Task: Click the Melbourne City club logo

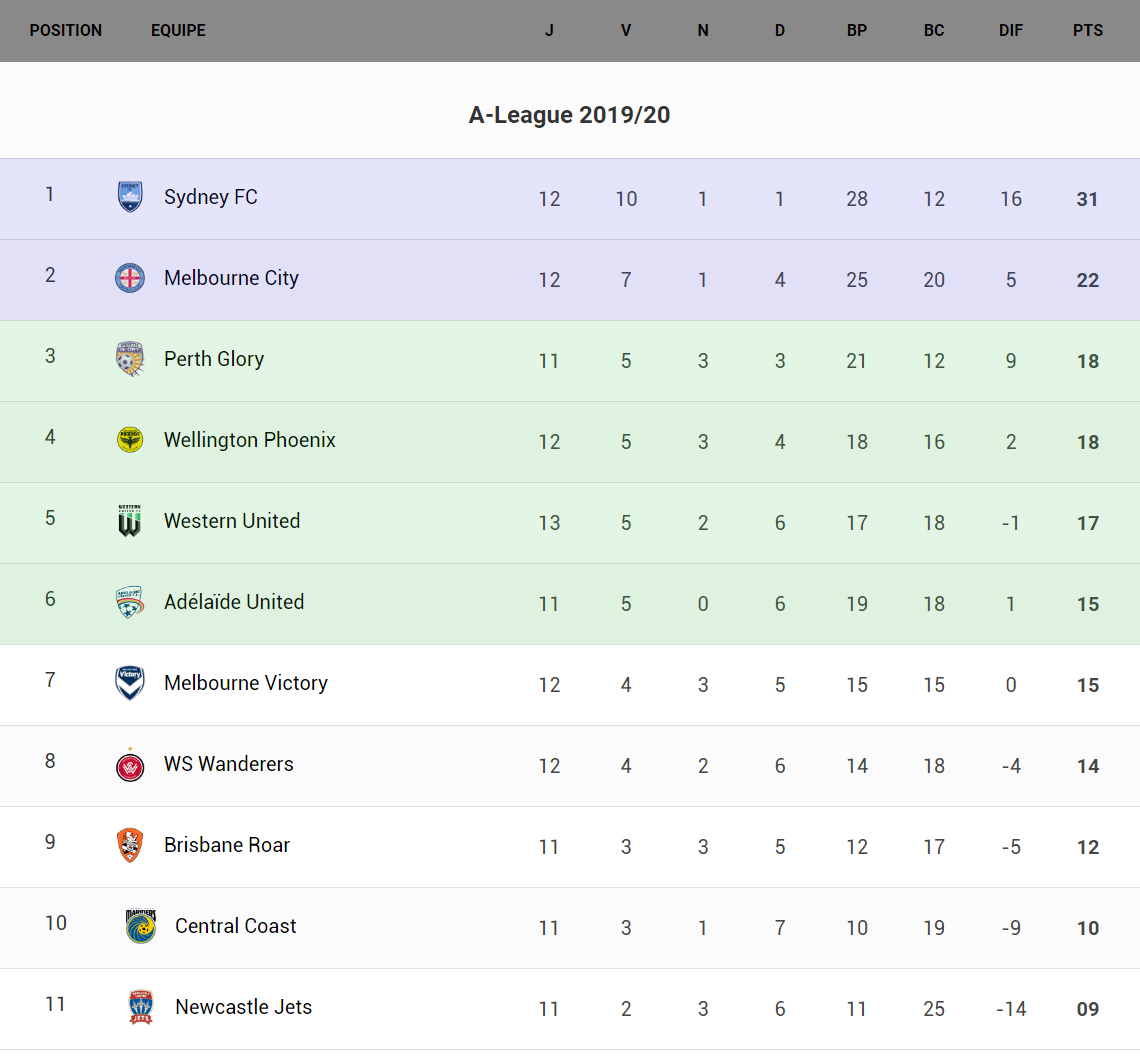Action: [130, 278]
